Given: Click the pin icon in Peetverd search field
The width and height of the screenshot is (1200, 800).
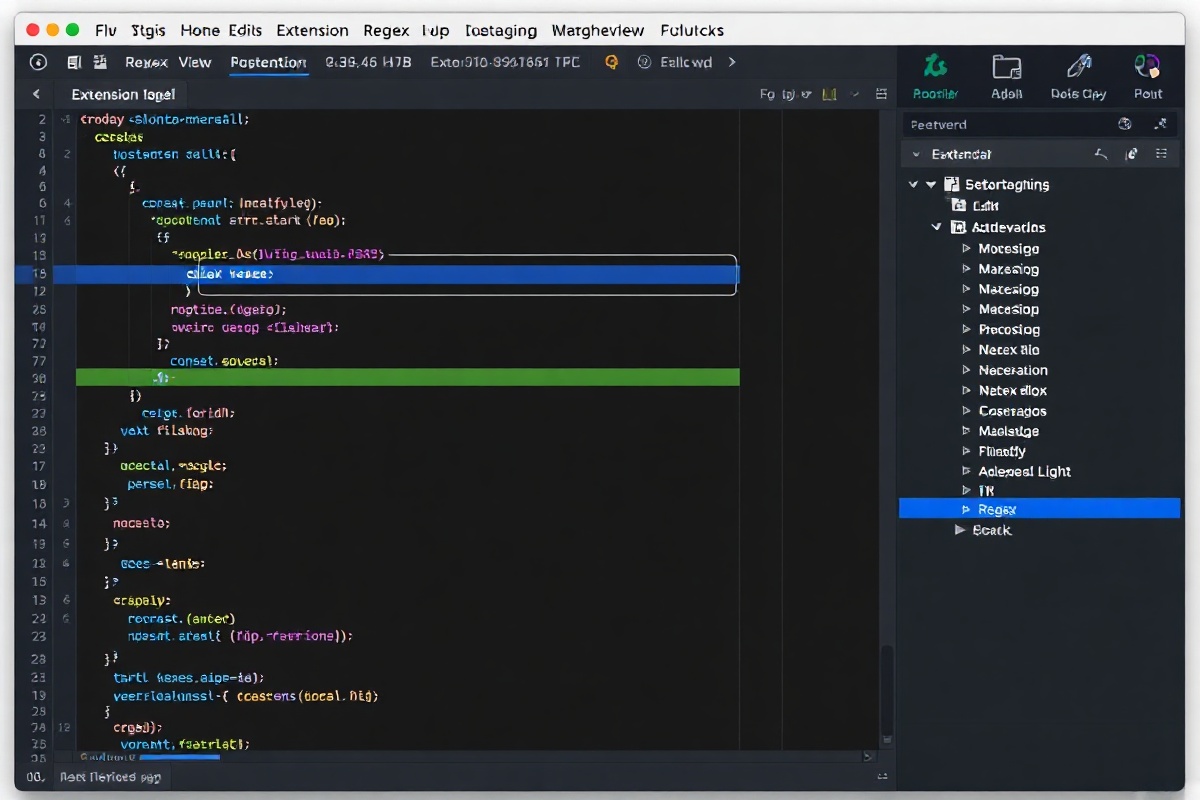Looking at the screenshot, I should 1160,124.
